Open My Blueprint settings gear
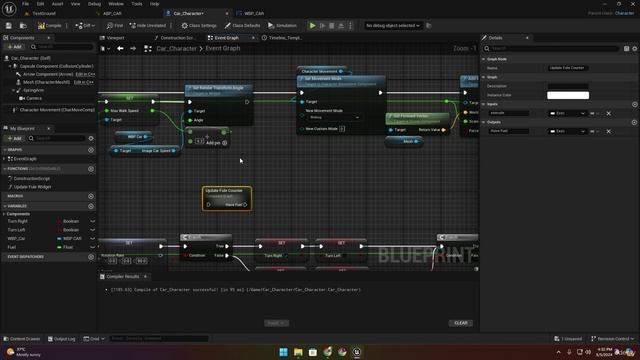 [91, 138]
